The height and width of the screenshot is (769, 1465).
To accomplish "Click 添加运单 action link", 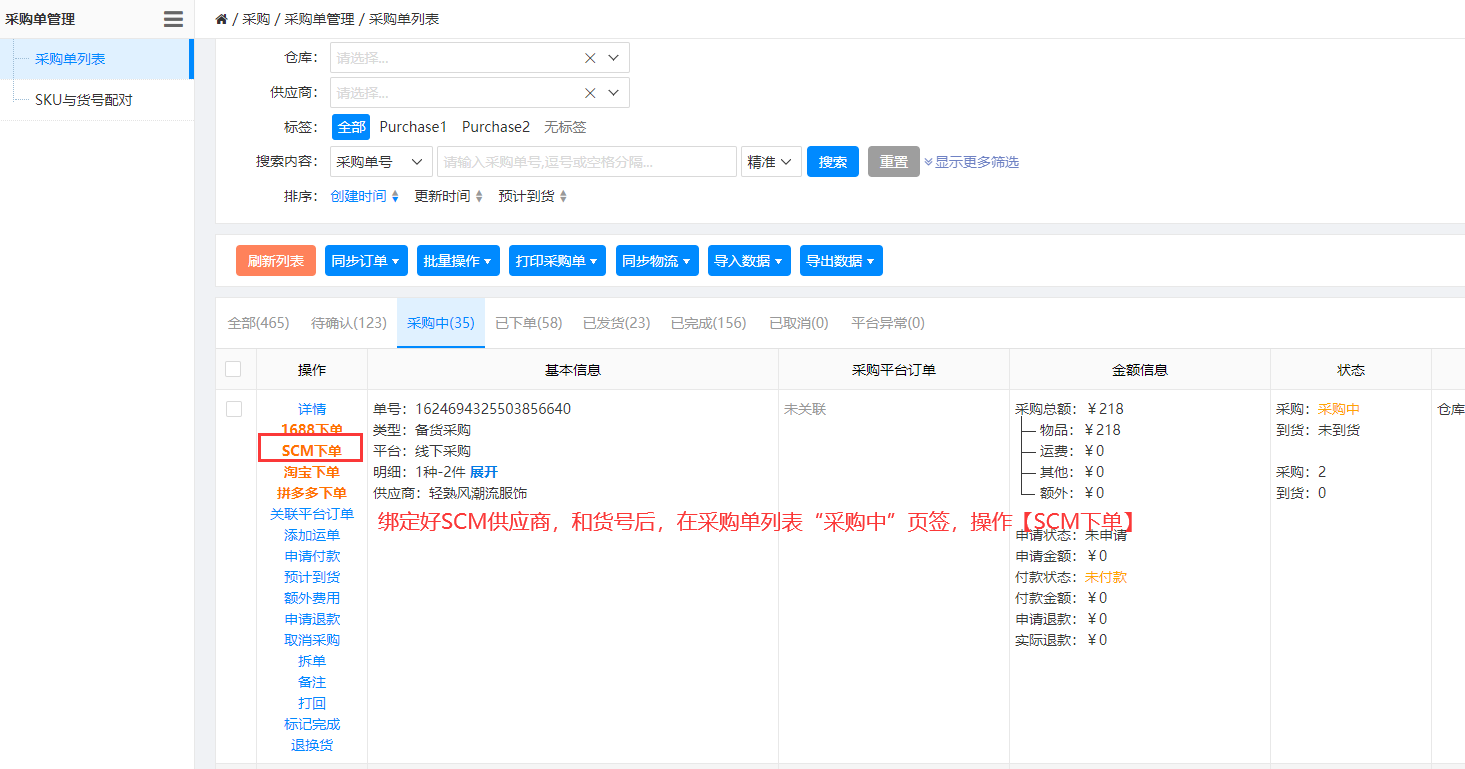I will [x=312, y=535].
